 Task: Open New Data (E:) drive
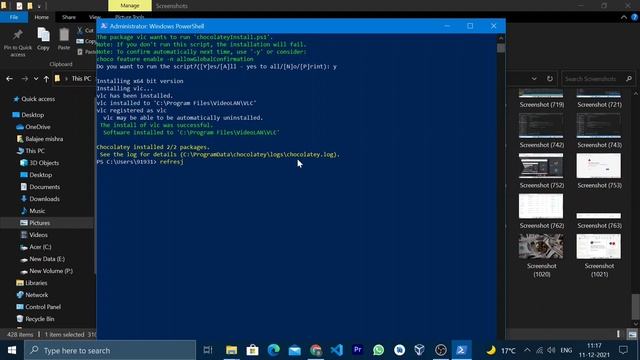pos(47,259)
